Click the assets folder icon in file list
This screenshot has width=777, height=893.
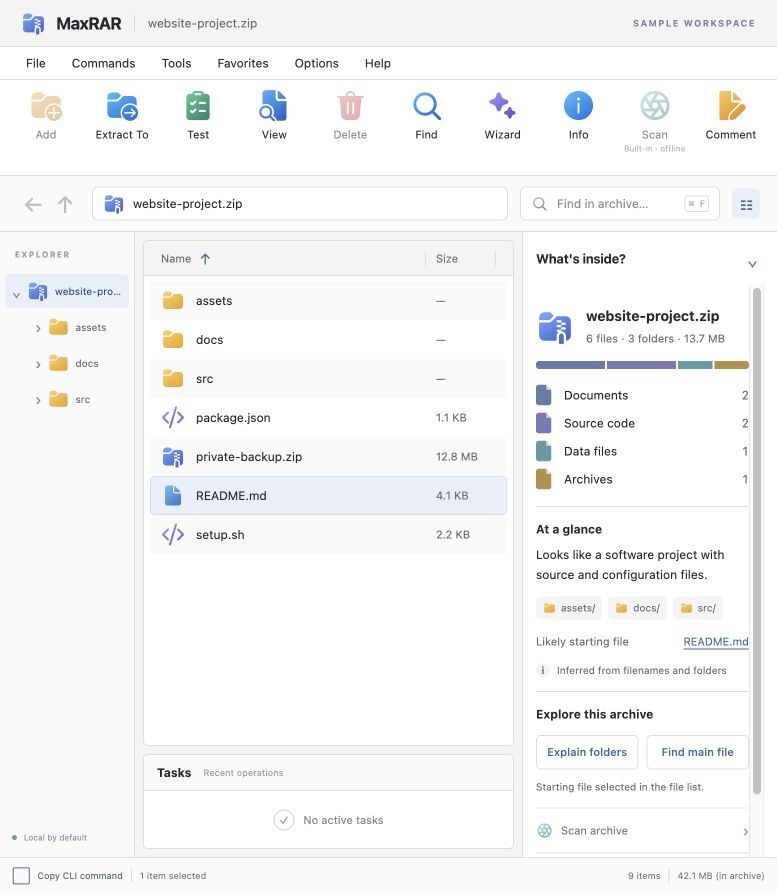coord(173,301)
